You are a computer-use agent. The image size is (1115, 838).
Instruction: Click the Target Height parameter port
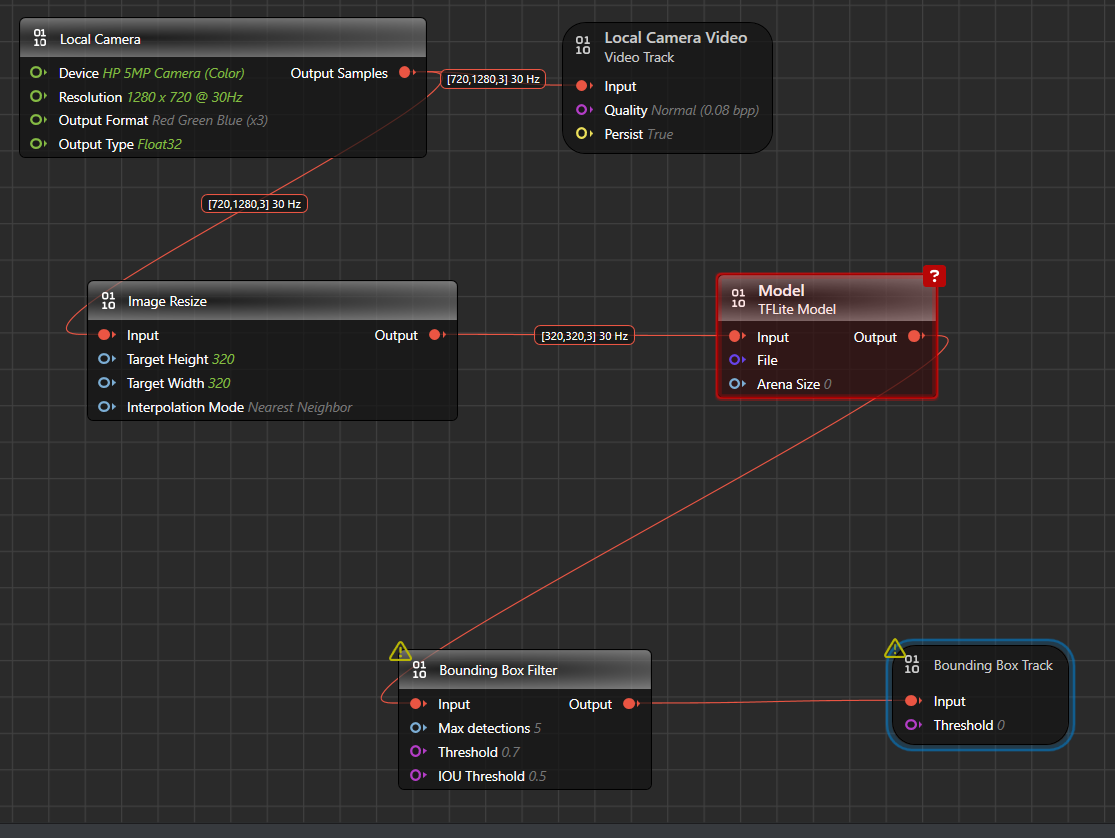106,359
